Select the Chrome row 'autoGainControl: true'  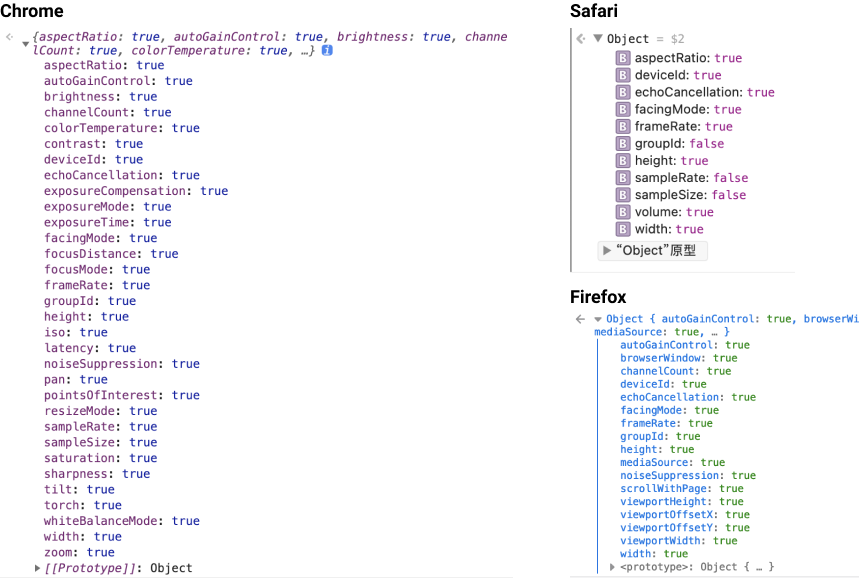point(118,81)
